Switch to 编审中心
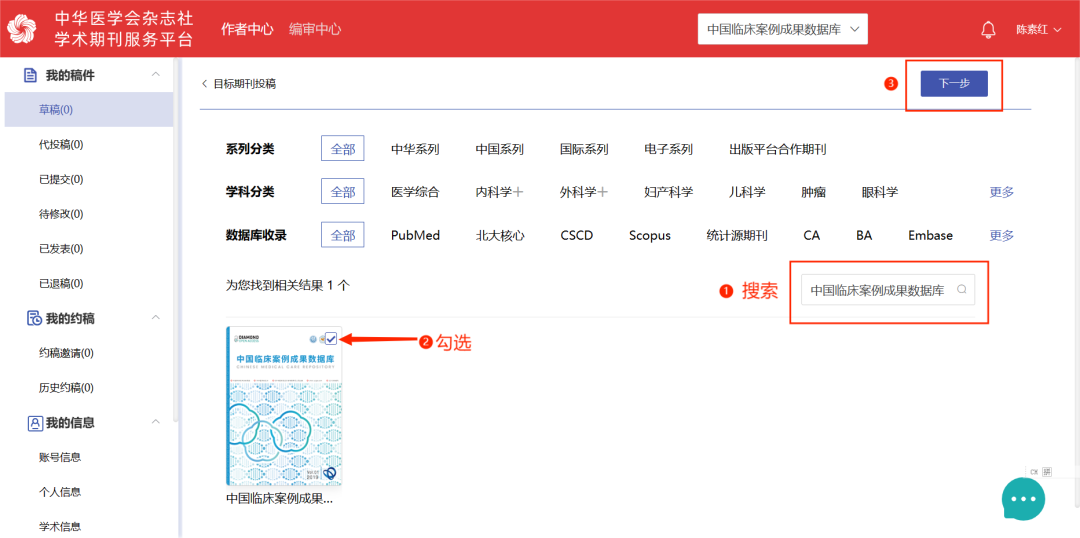Screen dimensions: 1080x538 [315, 29]
